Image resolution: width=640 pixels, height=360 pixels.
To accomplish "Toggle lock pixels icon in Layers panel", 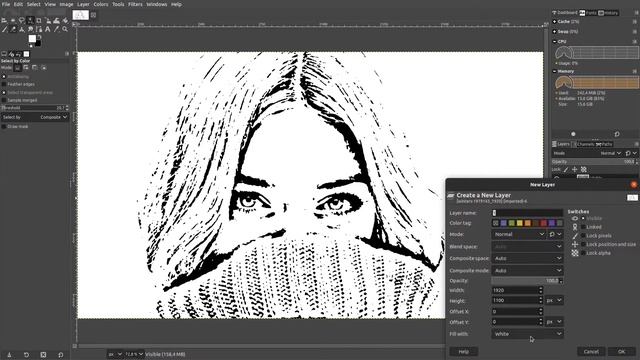I will (566, 169).
